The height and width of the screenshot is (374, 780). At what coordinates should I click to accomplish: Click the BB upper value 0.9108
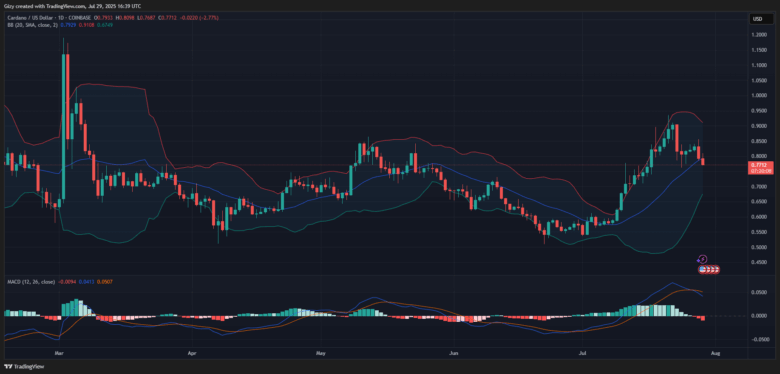(x=87, y=25)
